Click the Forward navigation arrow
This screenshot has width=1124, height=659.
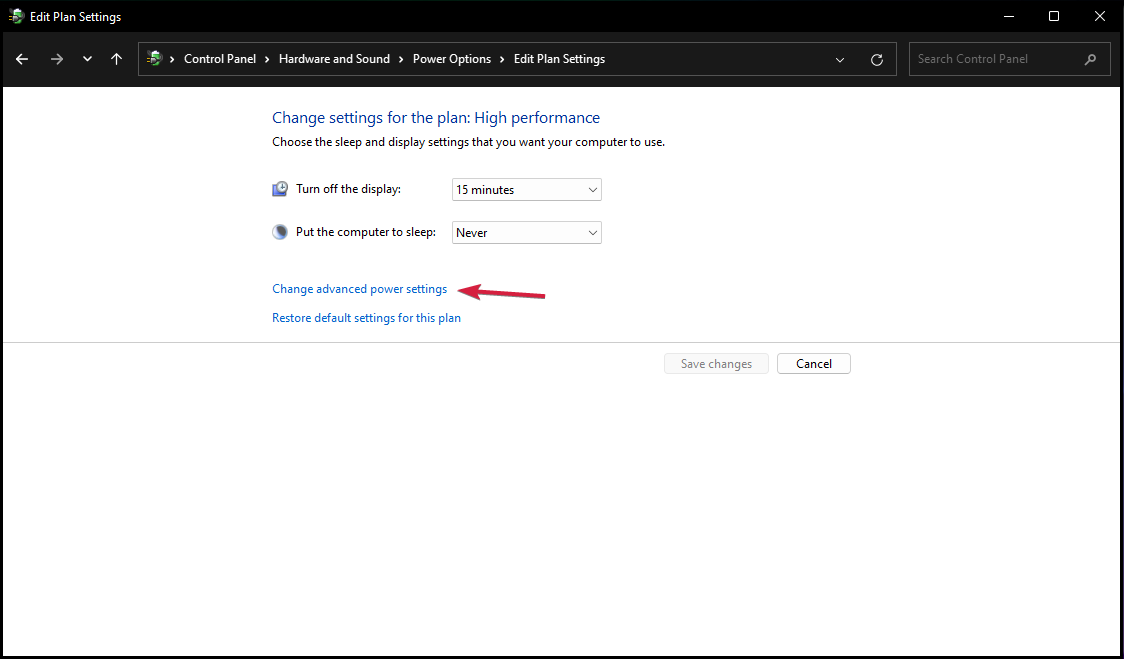[x=57, y=59]
